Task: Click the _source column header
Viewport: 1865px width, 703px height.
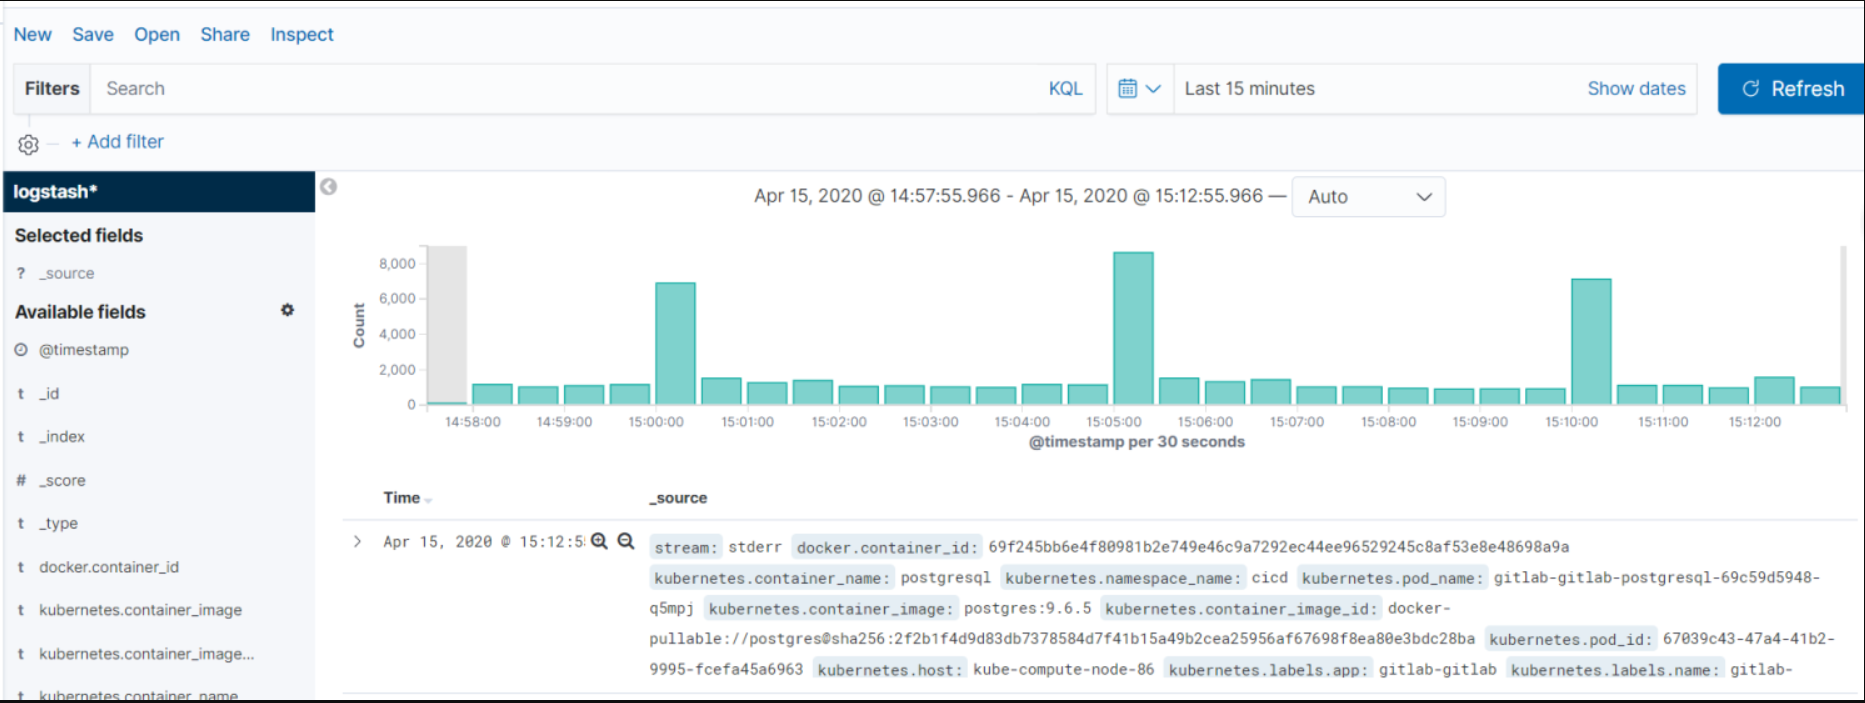Action: coord(678,497)
